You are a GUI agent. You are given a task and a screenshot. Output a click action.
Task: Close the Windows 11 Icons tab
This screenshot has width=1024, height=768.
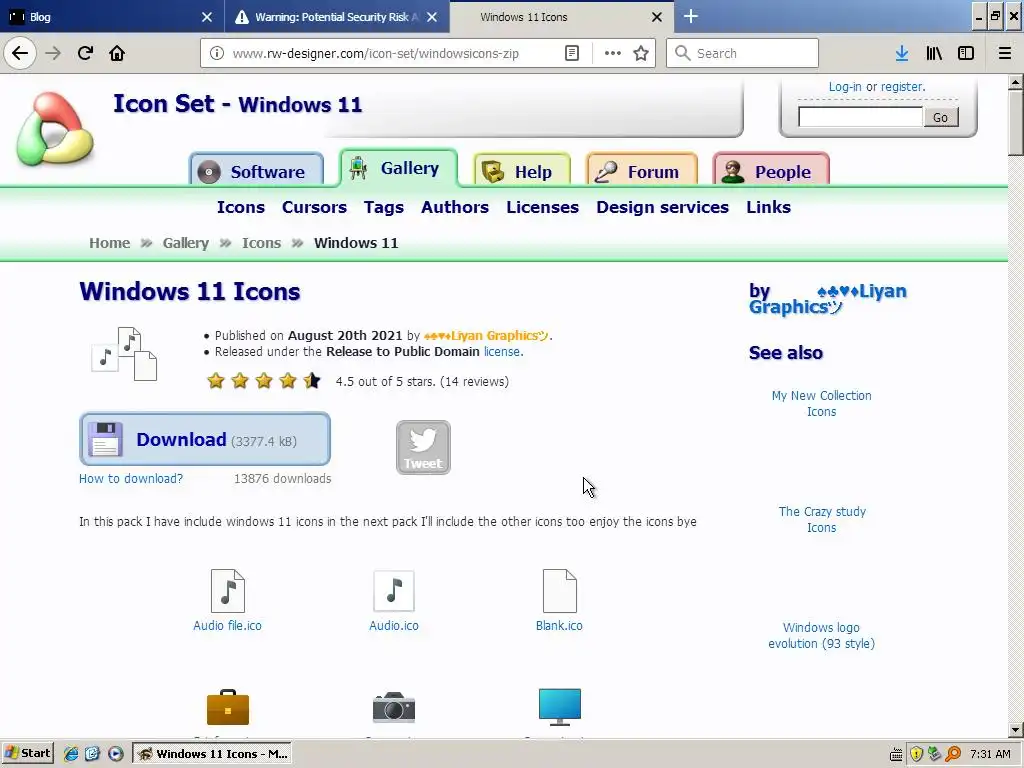pos(657,17)
